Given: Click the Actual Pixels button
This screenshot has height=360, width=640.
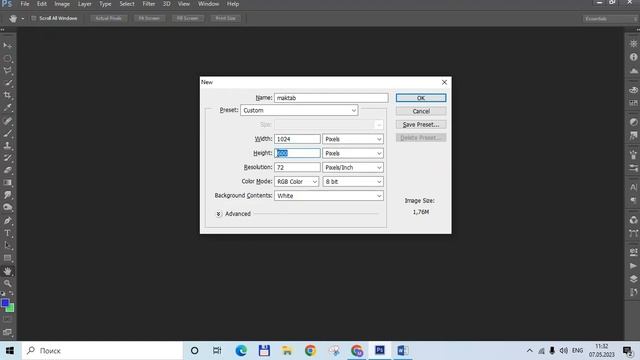Looking at the screenshot, I should tap(109, 18).
